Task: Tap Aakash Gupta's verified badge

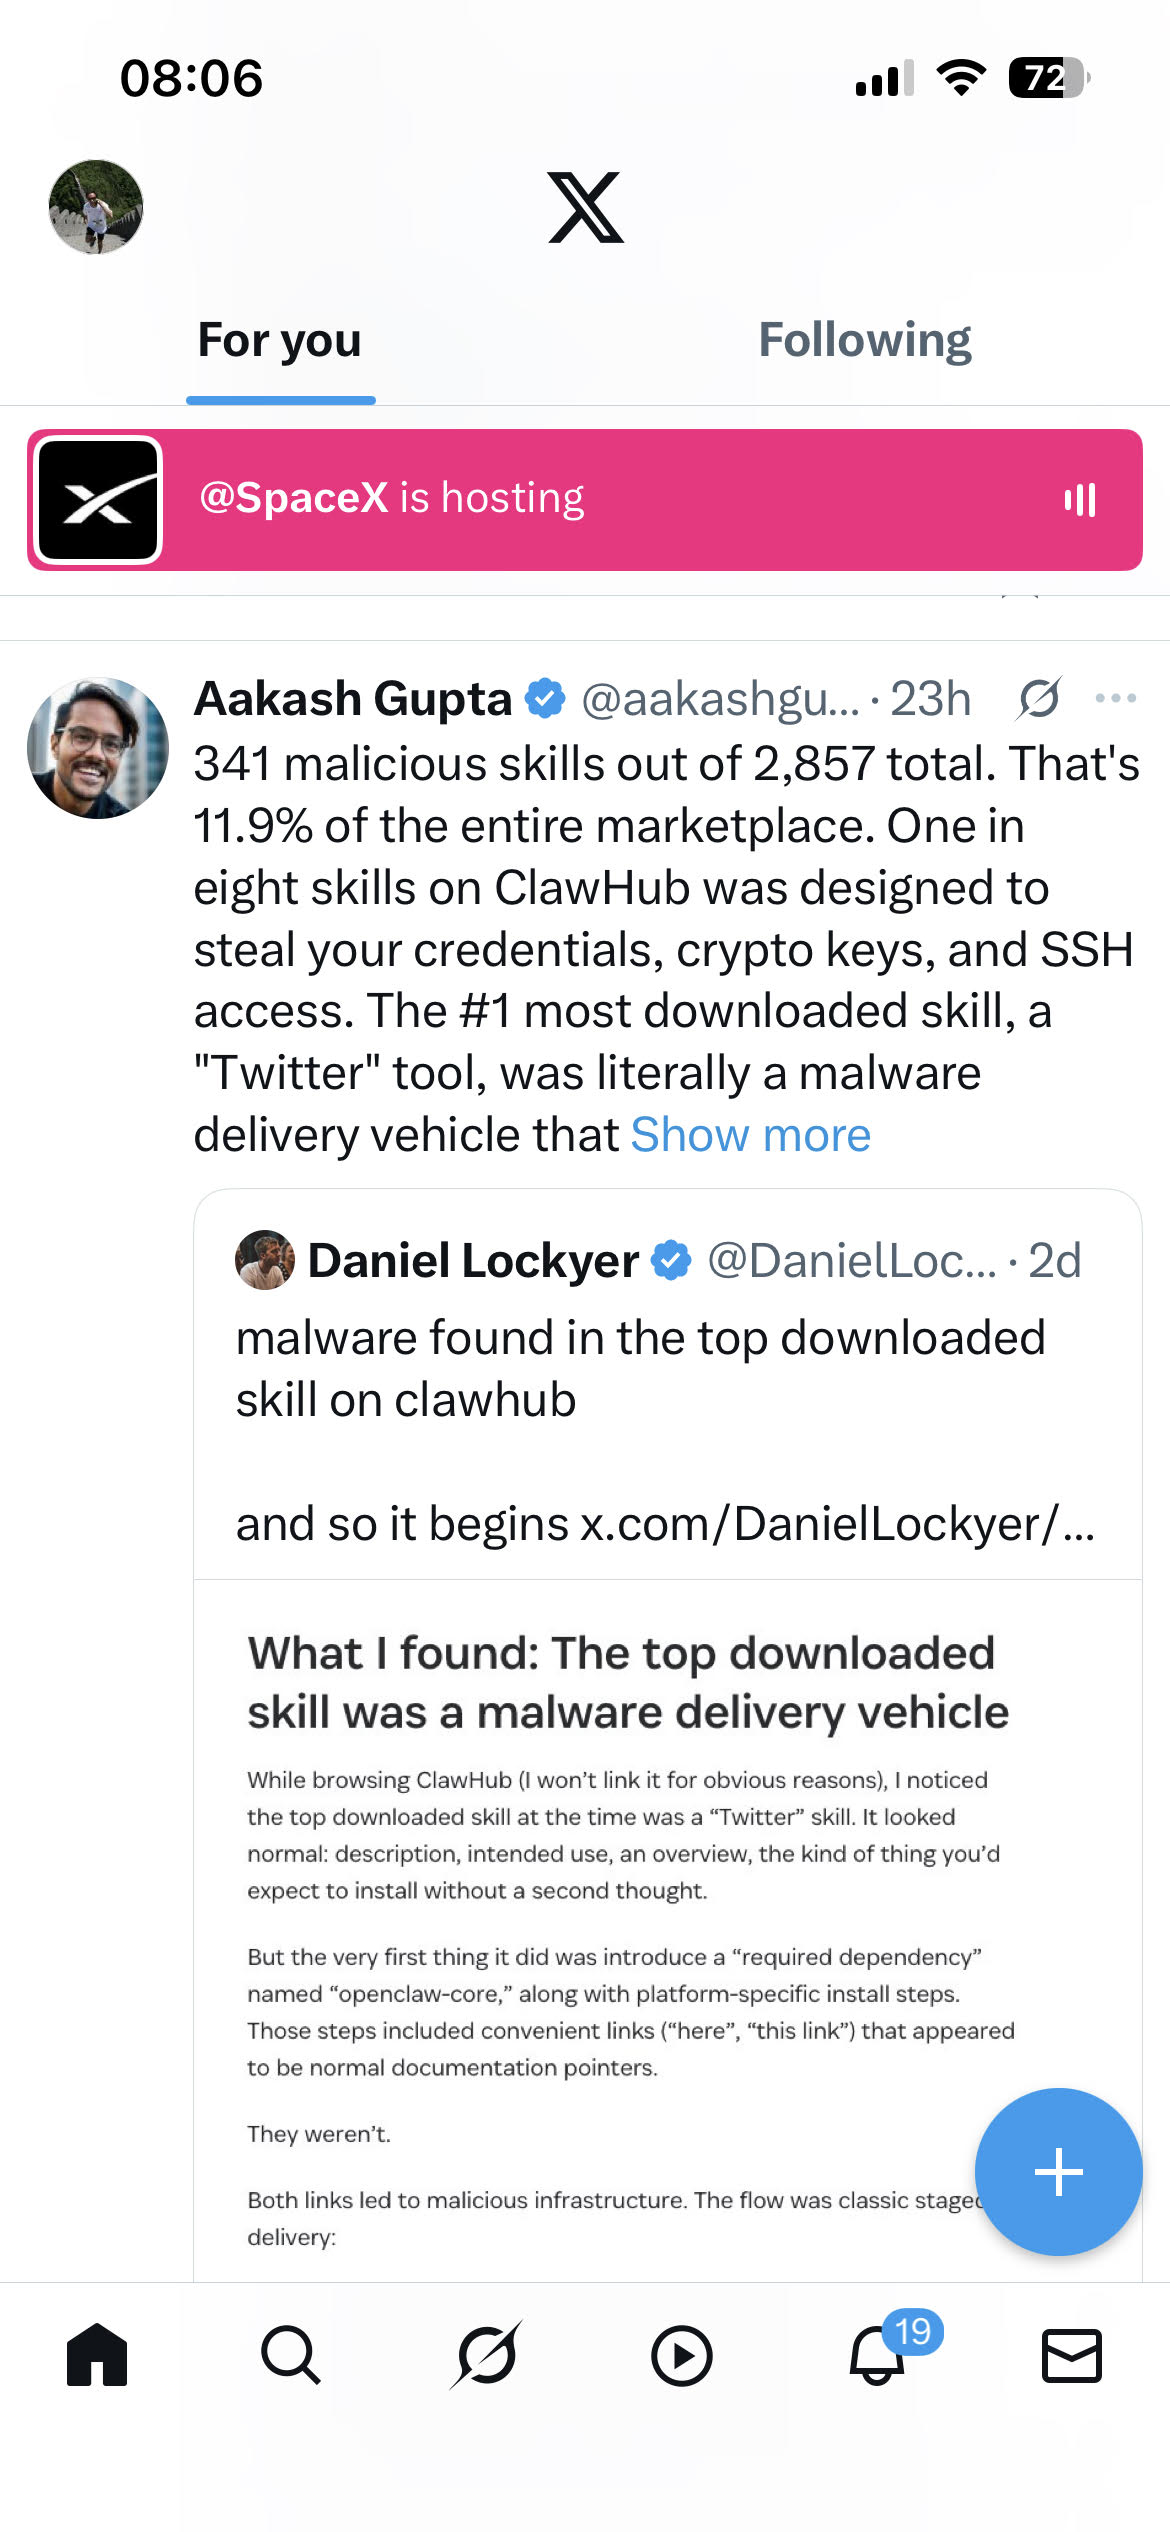Action: 543,698
